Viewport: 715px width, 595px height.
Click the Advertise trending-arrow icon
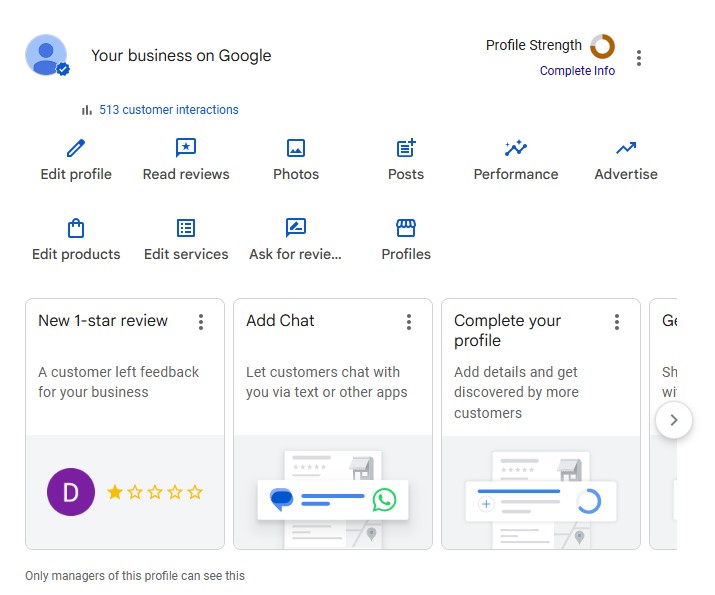click(x=626, y=148)
